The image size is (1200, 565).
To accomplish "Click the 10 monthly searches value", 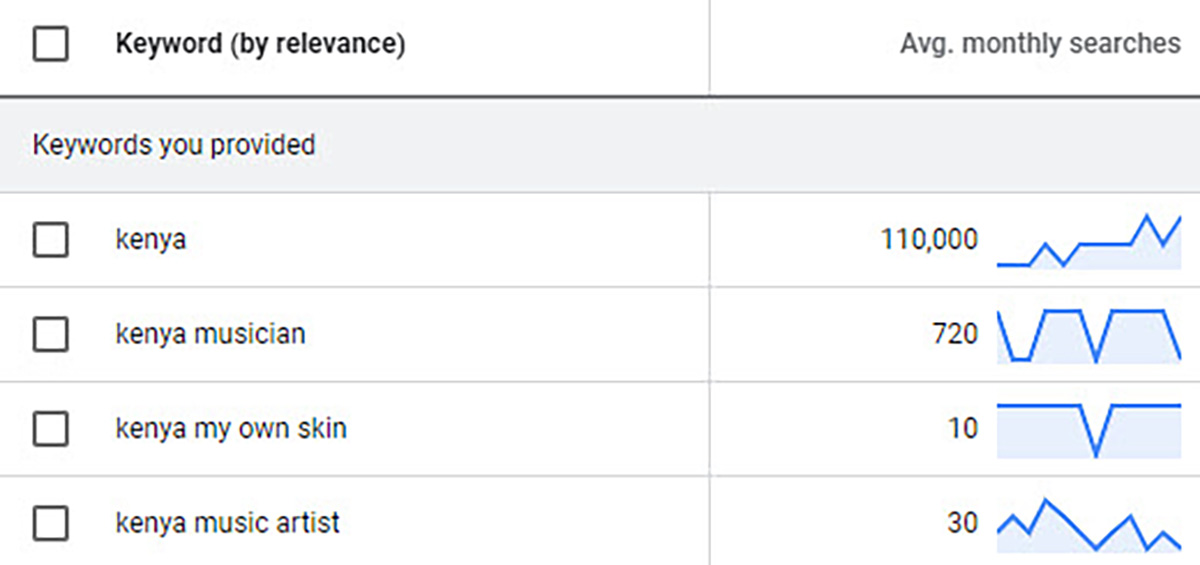I will tap(962, 429).
